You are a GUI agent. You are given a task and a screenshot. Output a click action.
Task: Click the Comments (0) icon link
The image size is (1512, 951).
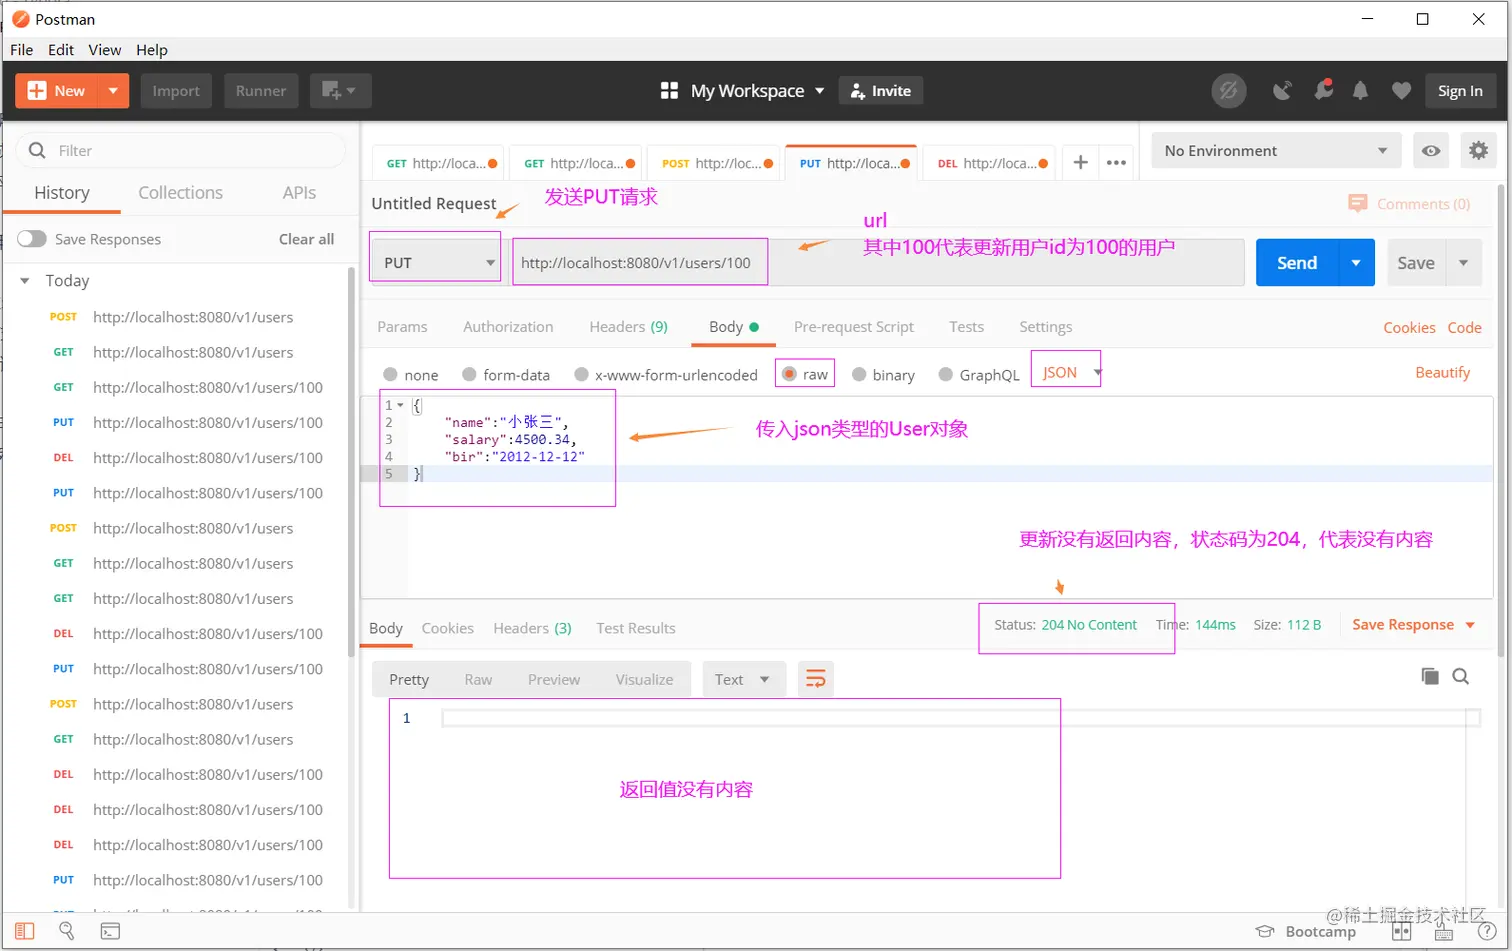point(1409,204)
